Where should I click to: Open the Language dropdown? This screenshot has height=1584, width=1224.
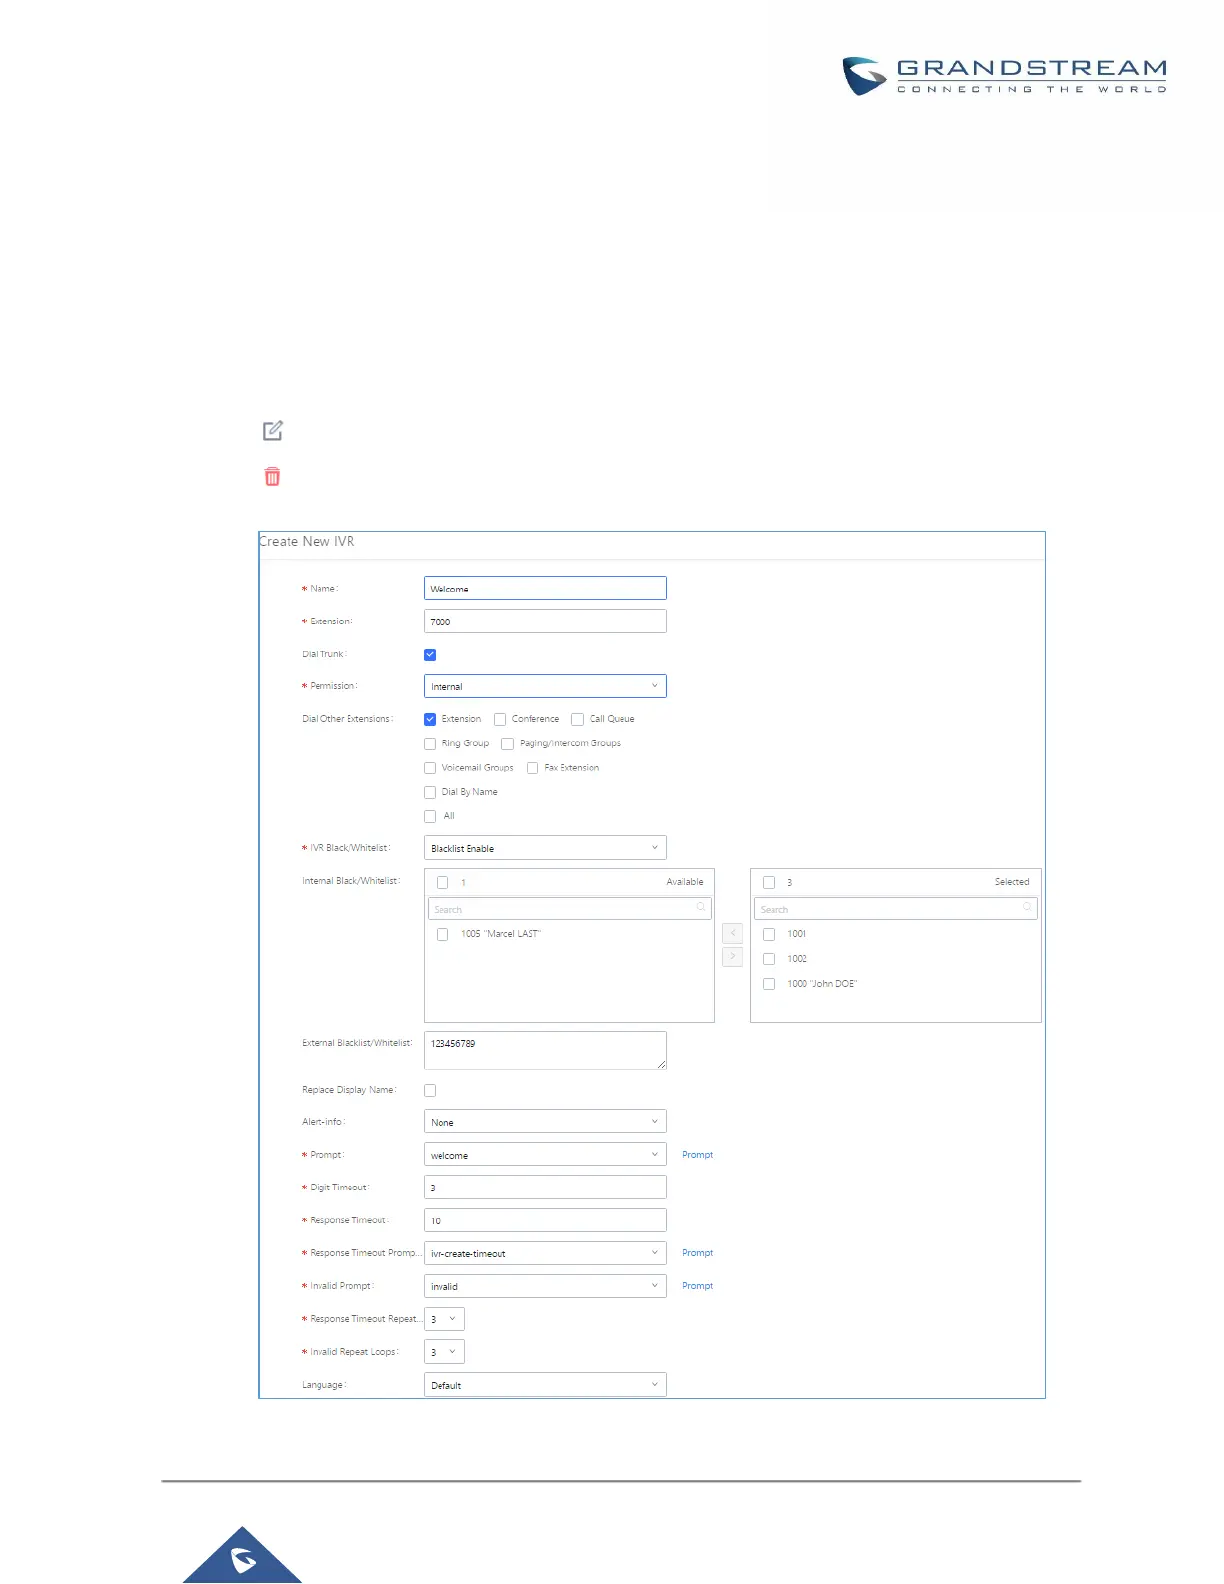tap(545, 1385)
